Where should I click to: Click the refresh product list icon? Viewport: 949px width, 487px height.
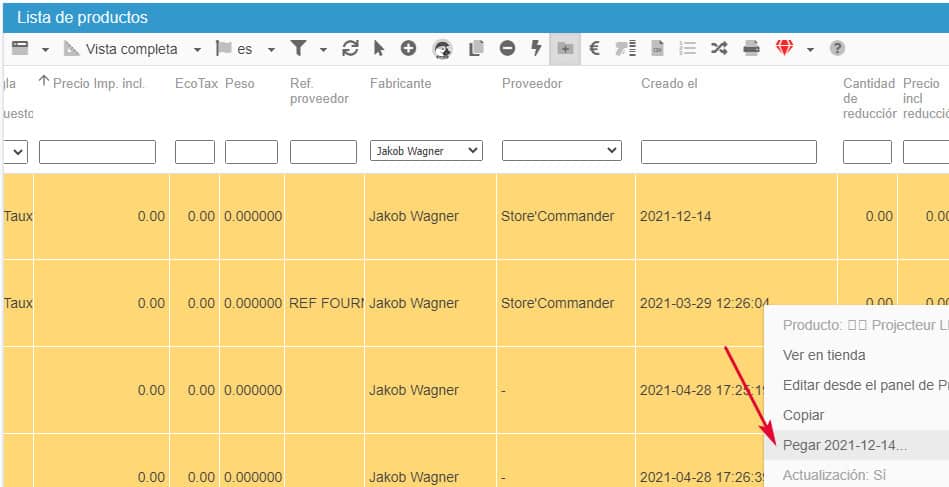pos(350,48)
